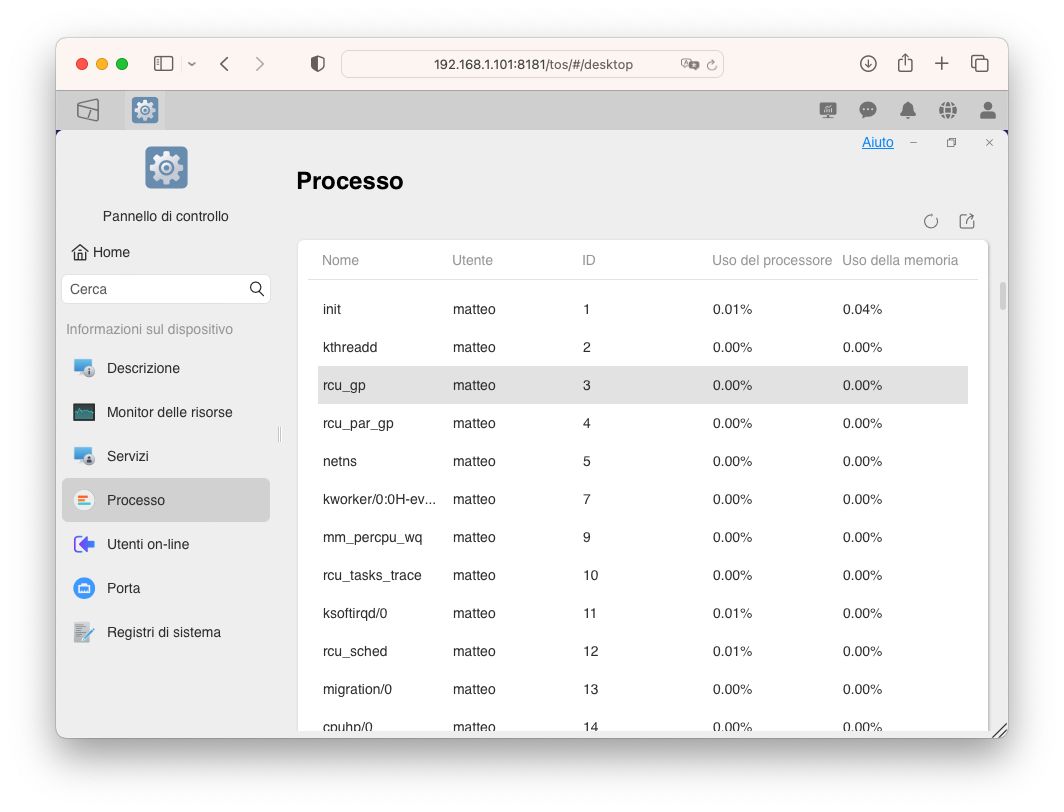Open the resource monitor taskbar icon

click(x=828, y=110)
